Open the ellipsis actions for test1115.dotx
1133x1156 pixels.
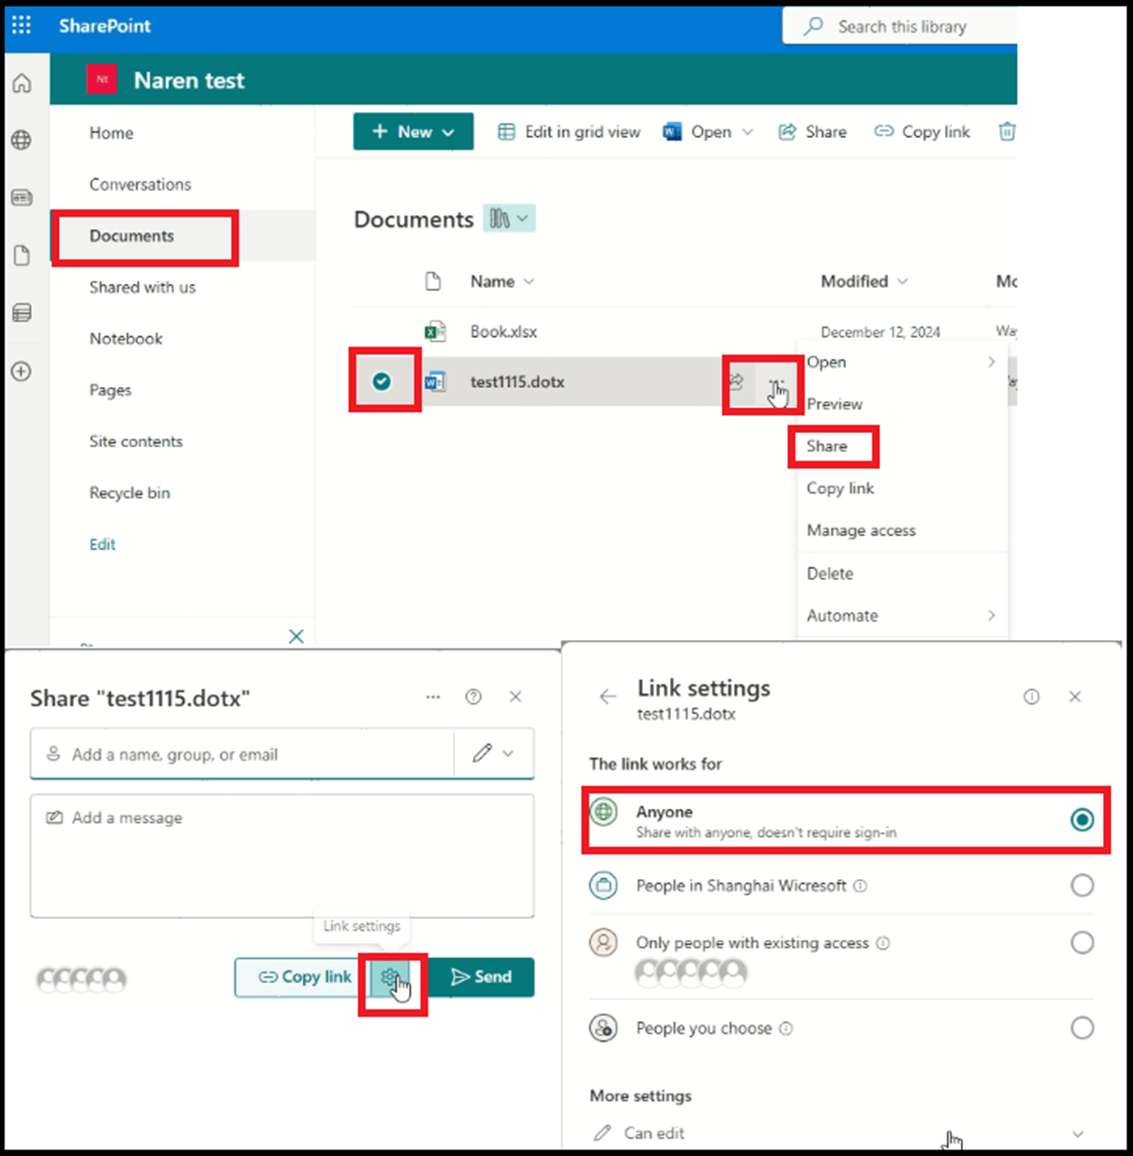(776, 382)
